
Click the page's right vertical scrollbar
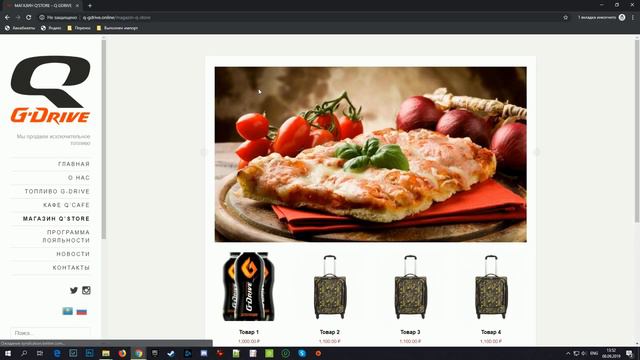(637, 131)
